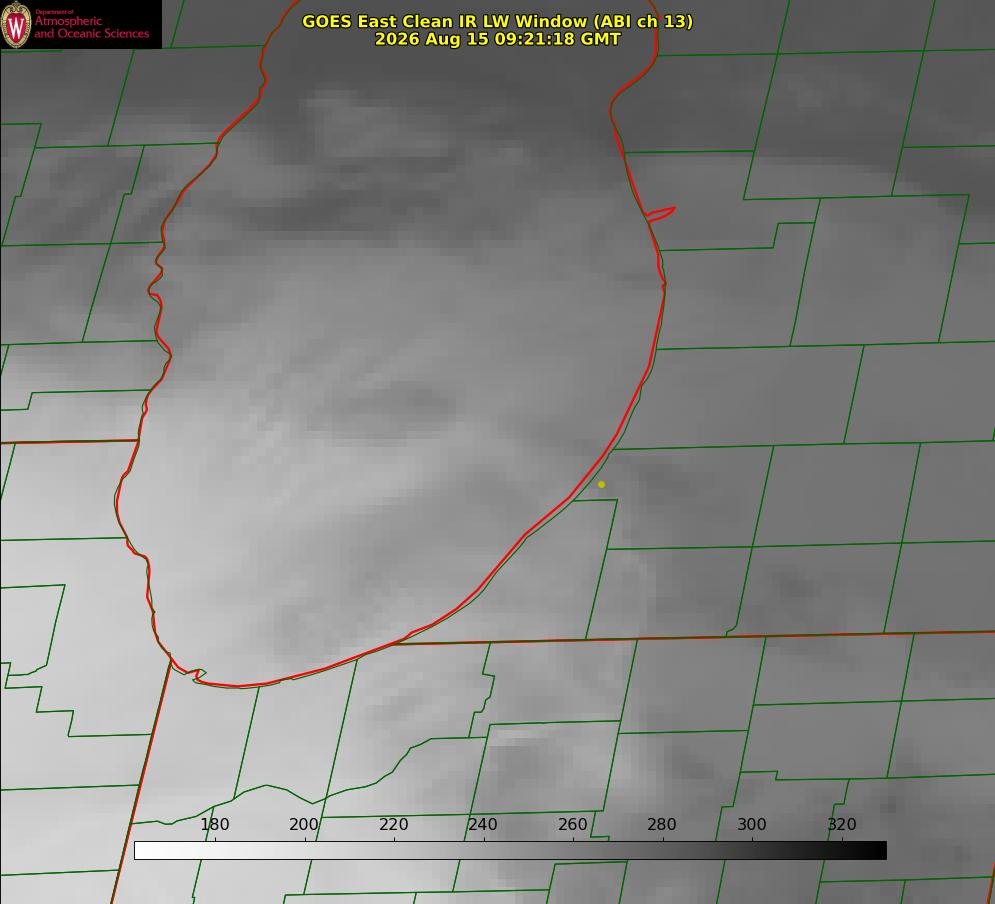Click the small harbor inlet at lake's southwest tip
Screen dimensions: 995x904
198,675
